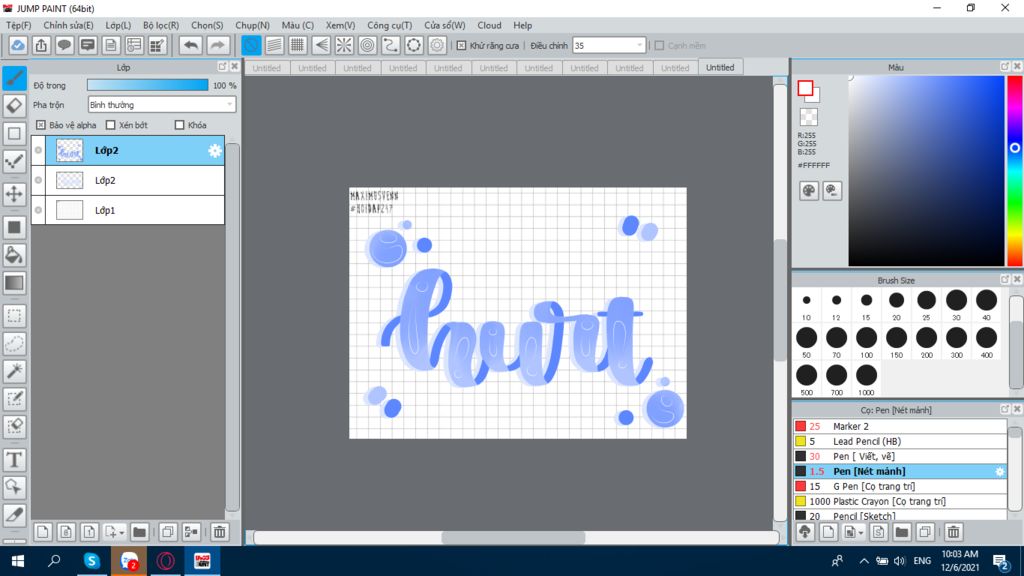Image resolution: width=1024 pixels, height=576 pixels.
Task: Click the canvas artwork thumbnail of middle Lớp2 layer
Action: (x=69, y=180)
